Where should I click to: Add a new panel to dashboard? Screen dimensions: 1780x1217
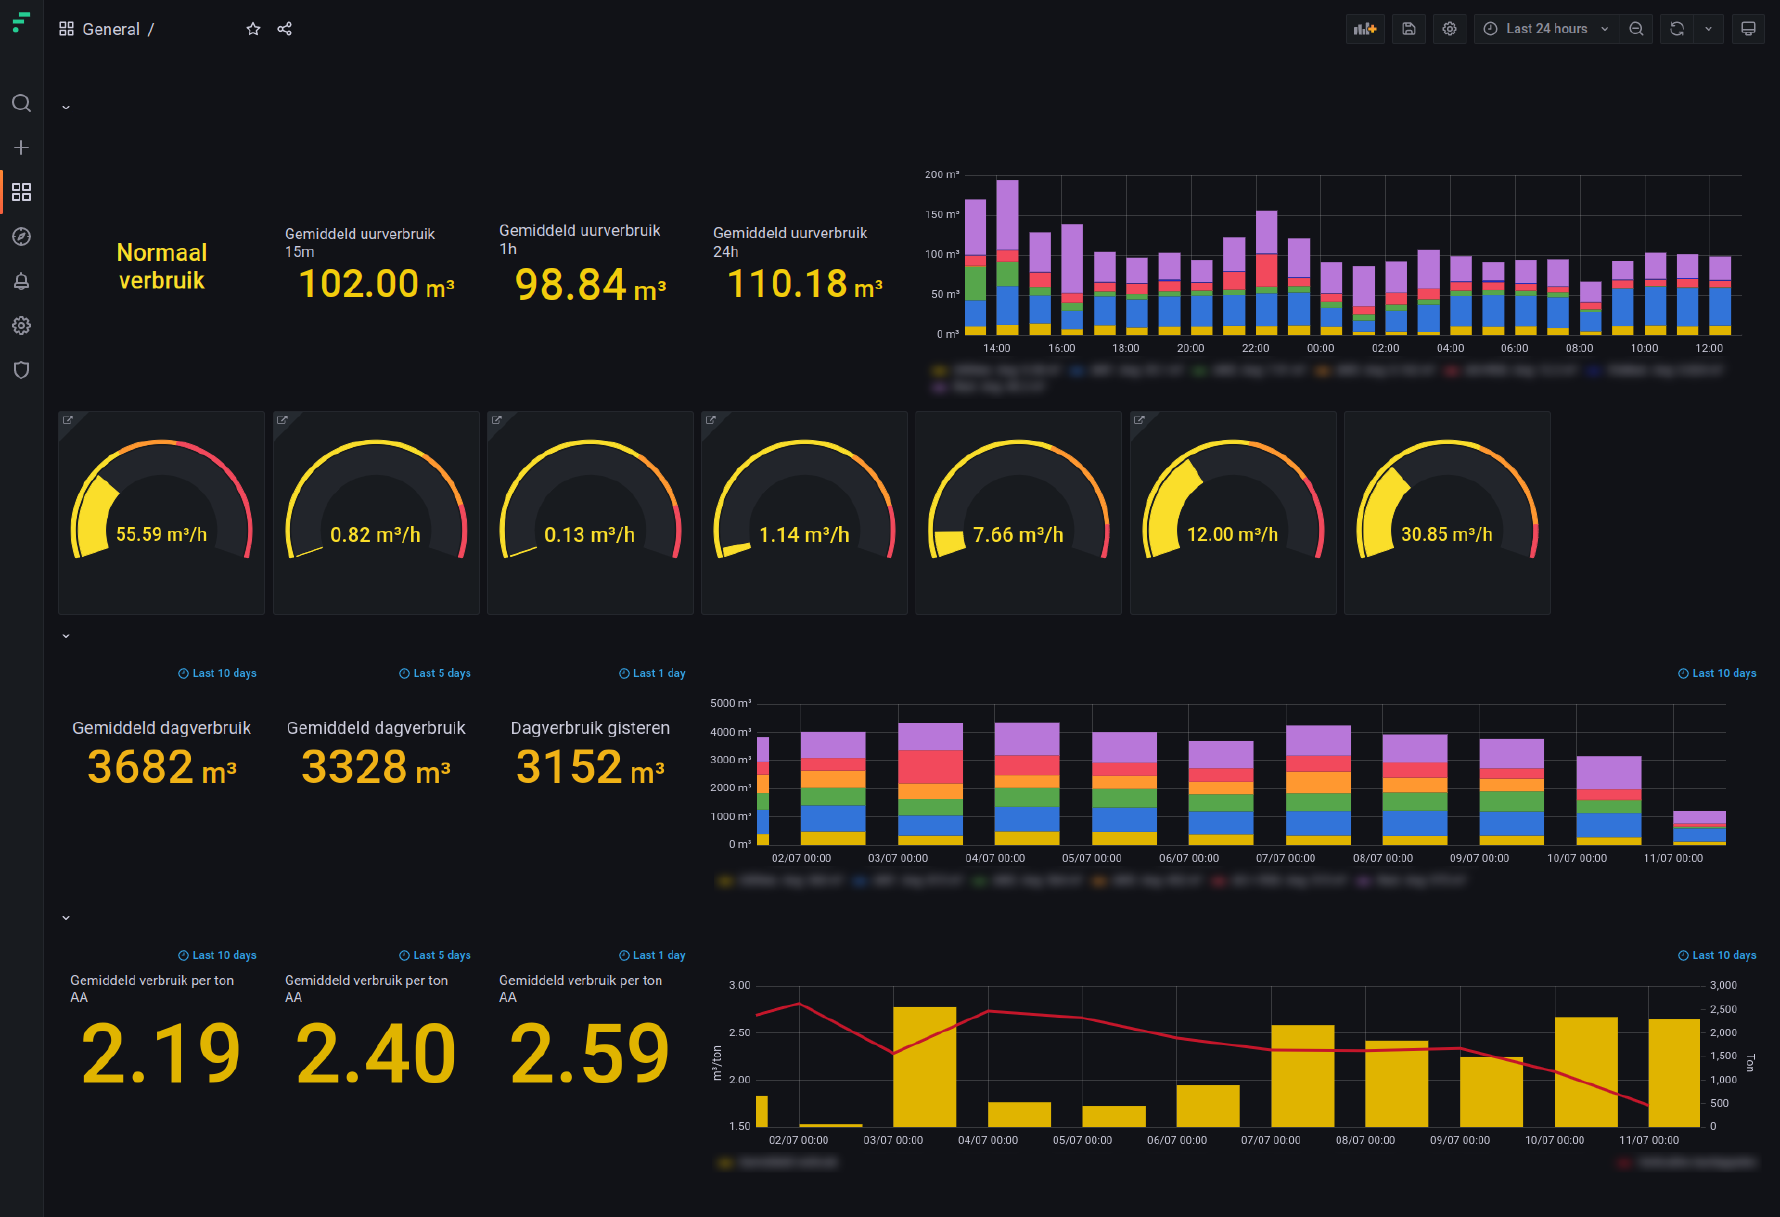coord(1365,29)
